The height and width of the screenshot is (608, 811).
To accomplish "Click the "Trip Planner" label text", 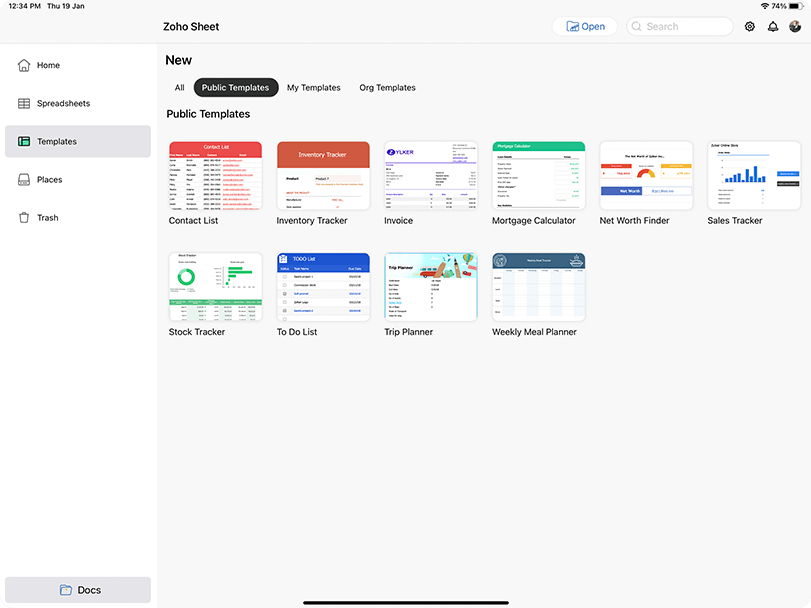I will pos(409,332).
